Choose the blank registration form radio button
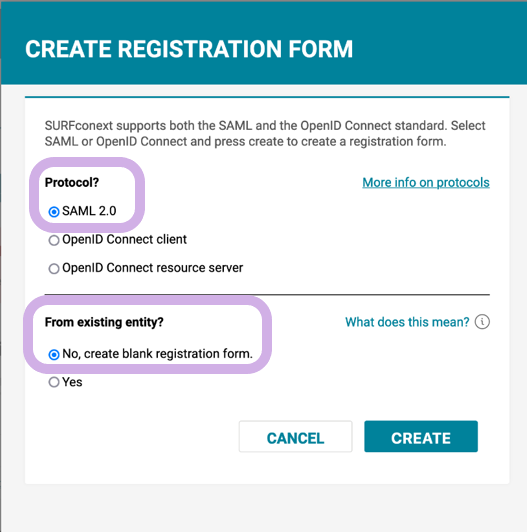Screen dimensions: 527x532 pos(54,355)
